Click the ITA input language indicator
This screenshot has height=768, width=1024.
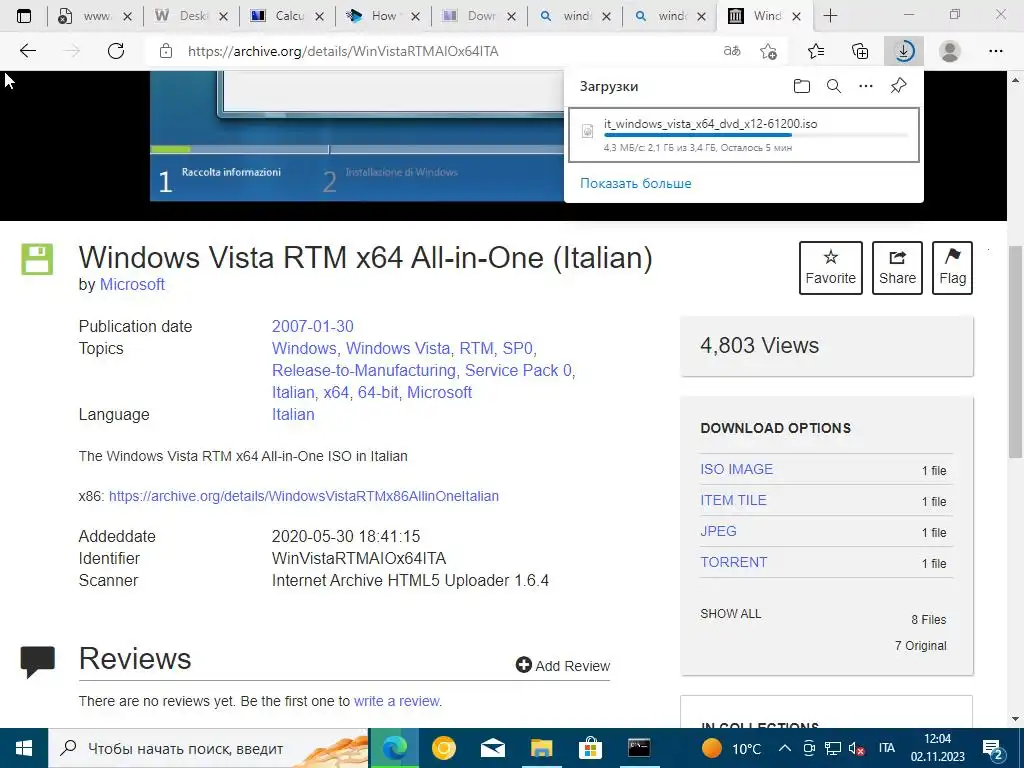[x=886, y=748]
